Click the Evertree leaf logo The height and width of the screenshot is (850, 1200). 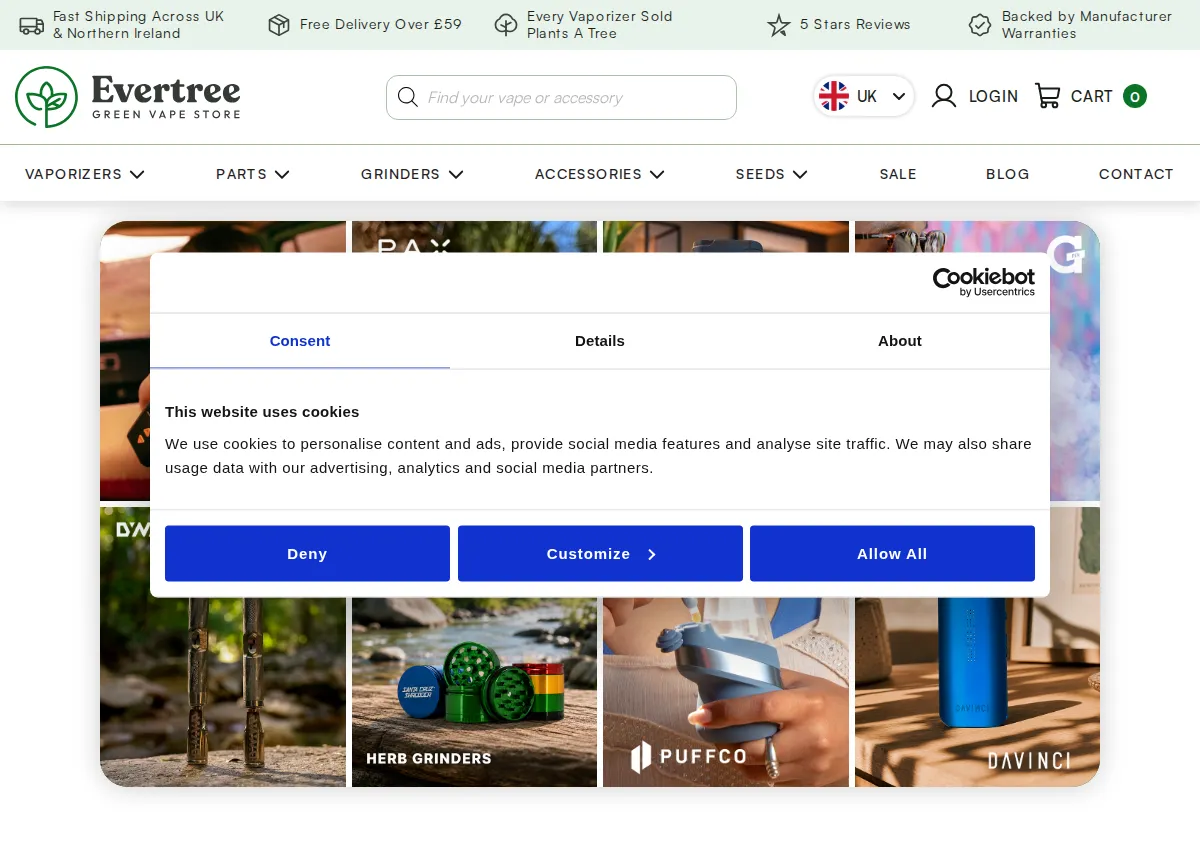click(46, 97)
